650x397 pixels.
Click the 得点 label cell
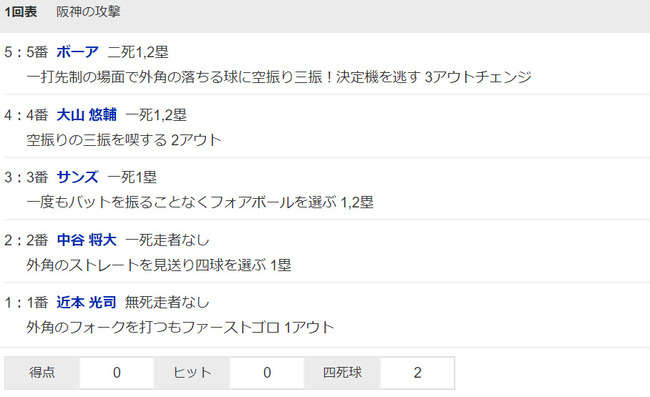[42, 373]
